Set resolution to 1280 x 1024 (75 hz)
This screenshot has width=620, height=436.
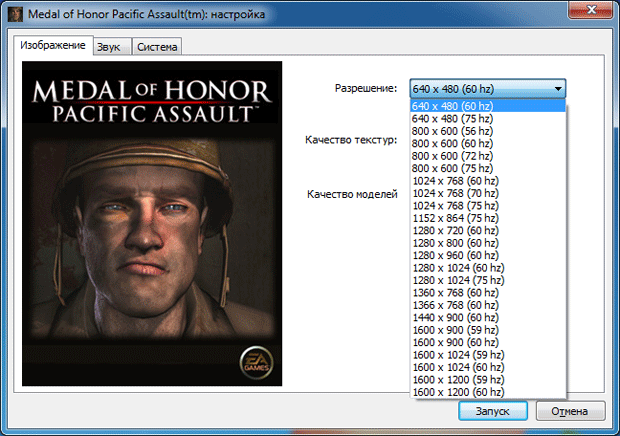[488, 280]
